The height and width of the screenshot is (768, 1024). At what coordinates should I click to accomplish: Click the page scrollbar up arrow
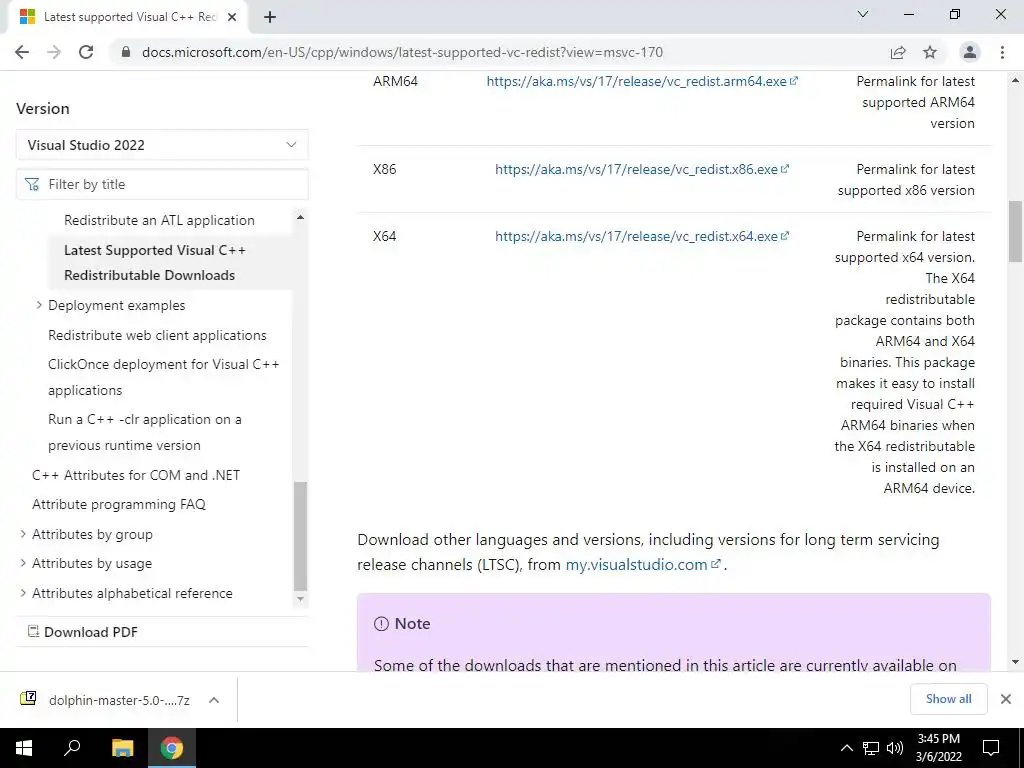tap(1015, 80)
